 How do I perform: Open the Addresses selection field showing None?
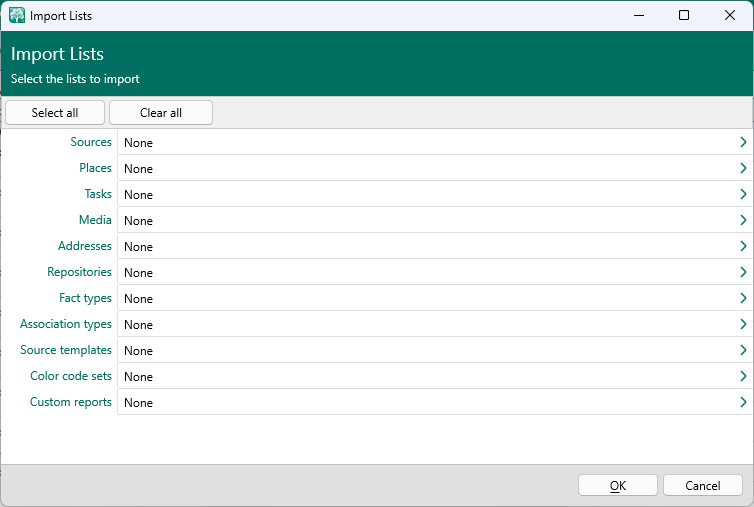point(434,246)
